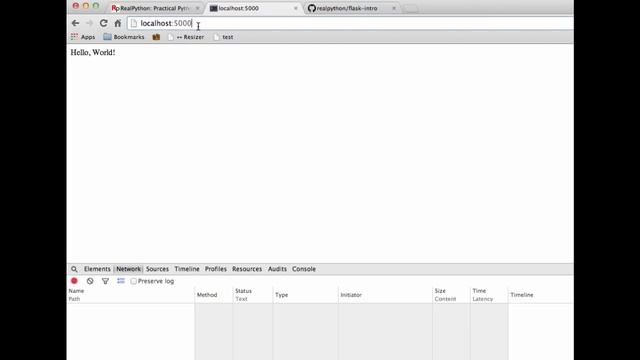This screenshot has height=360, width=640.
Task: Close the RealPython tab
Action: (198, 8)
